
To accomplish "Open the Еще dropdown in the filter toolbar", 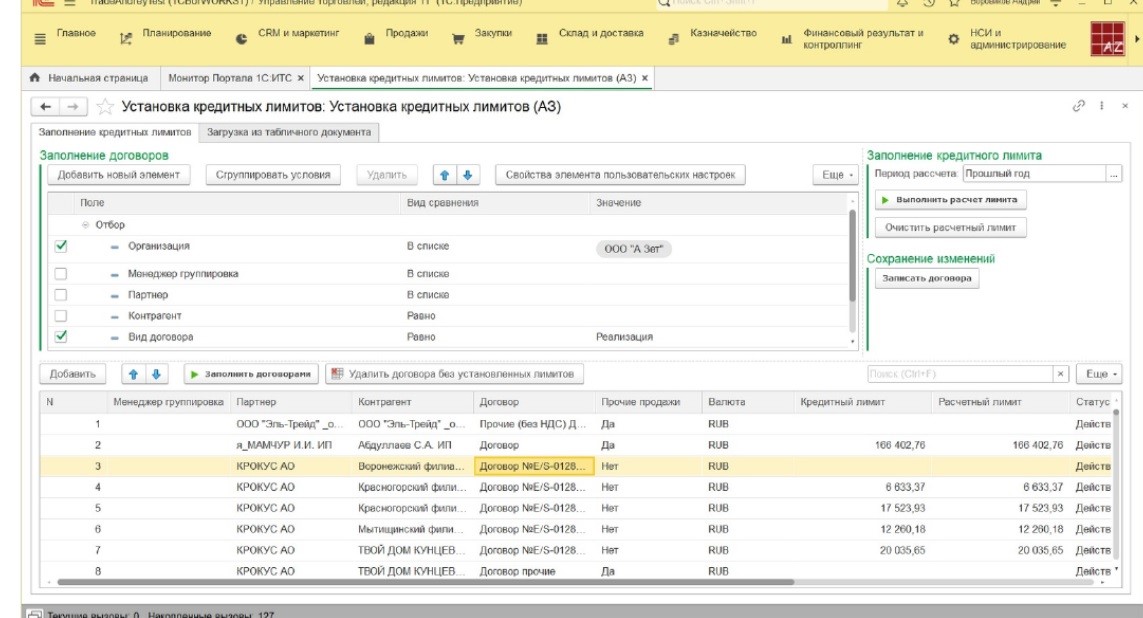I will 836,175.
